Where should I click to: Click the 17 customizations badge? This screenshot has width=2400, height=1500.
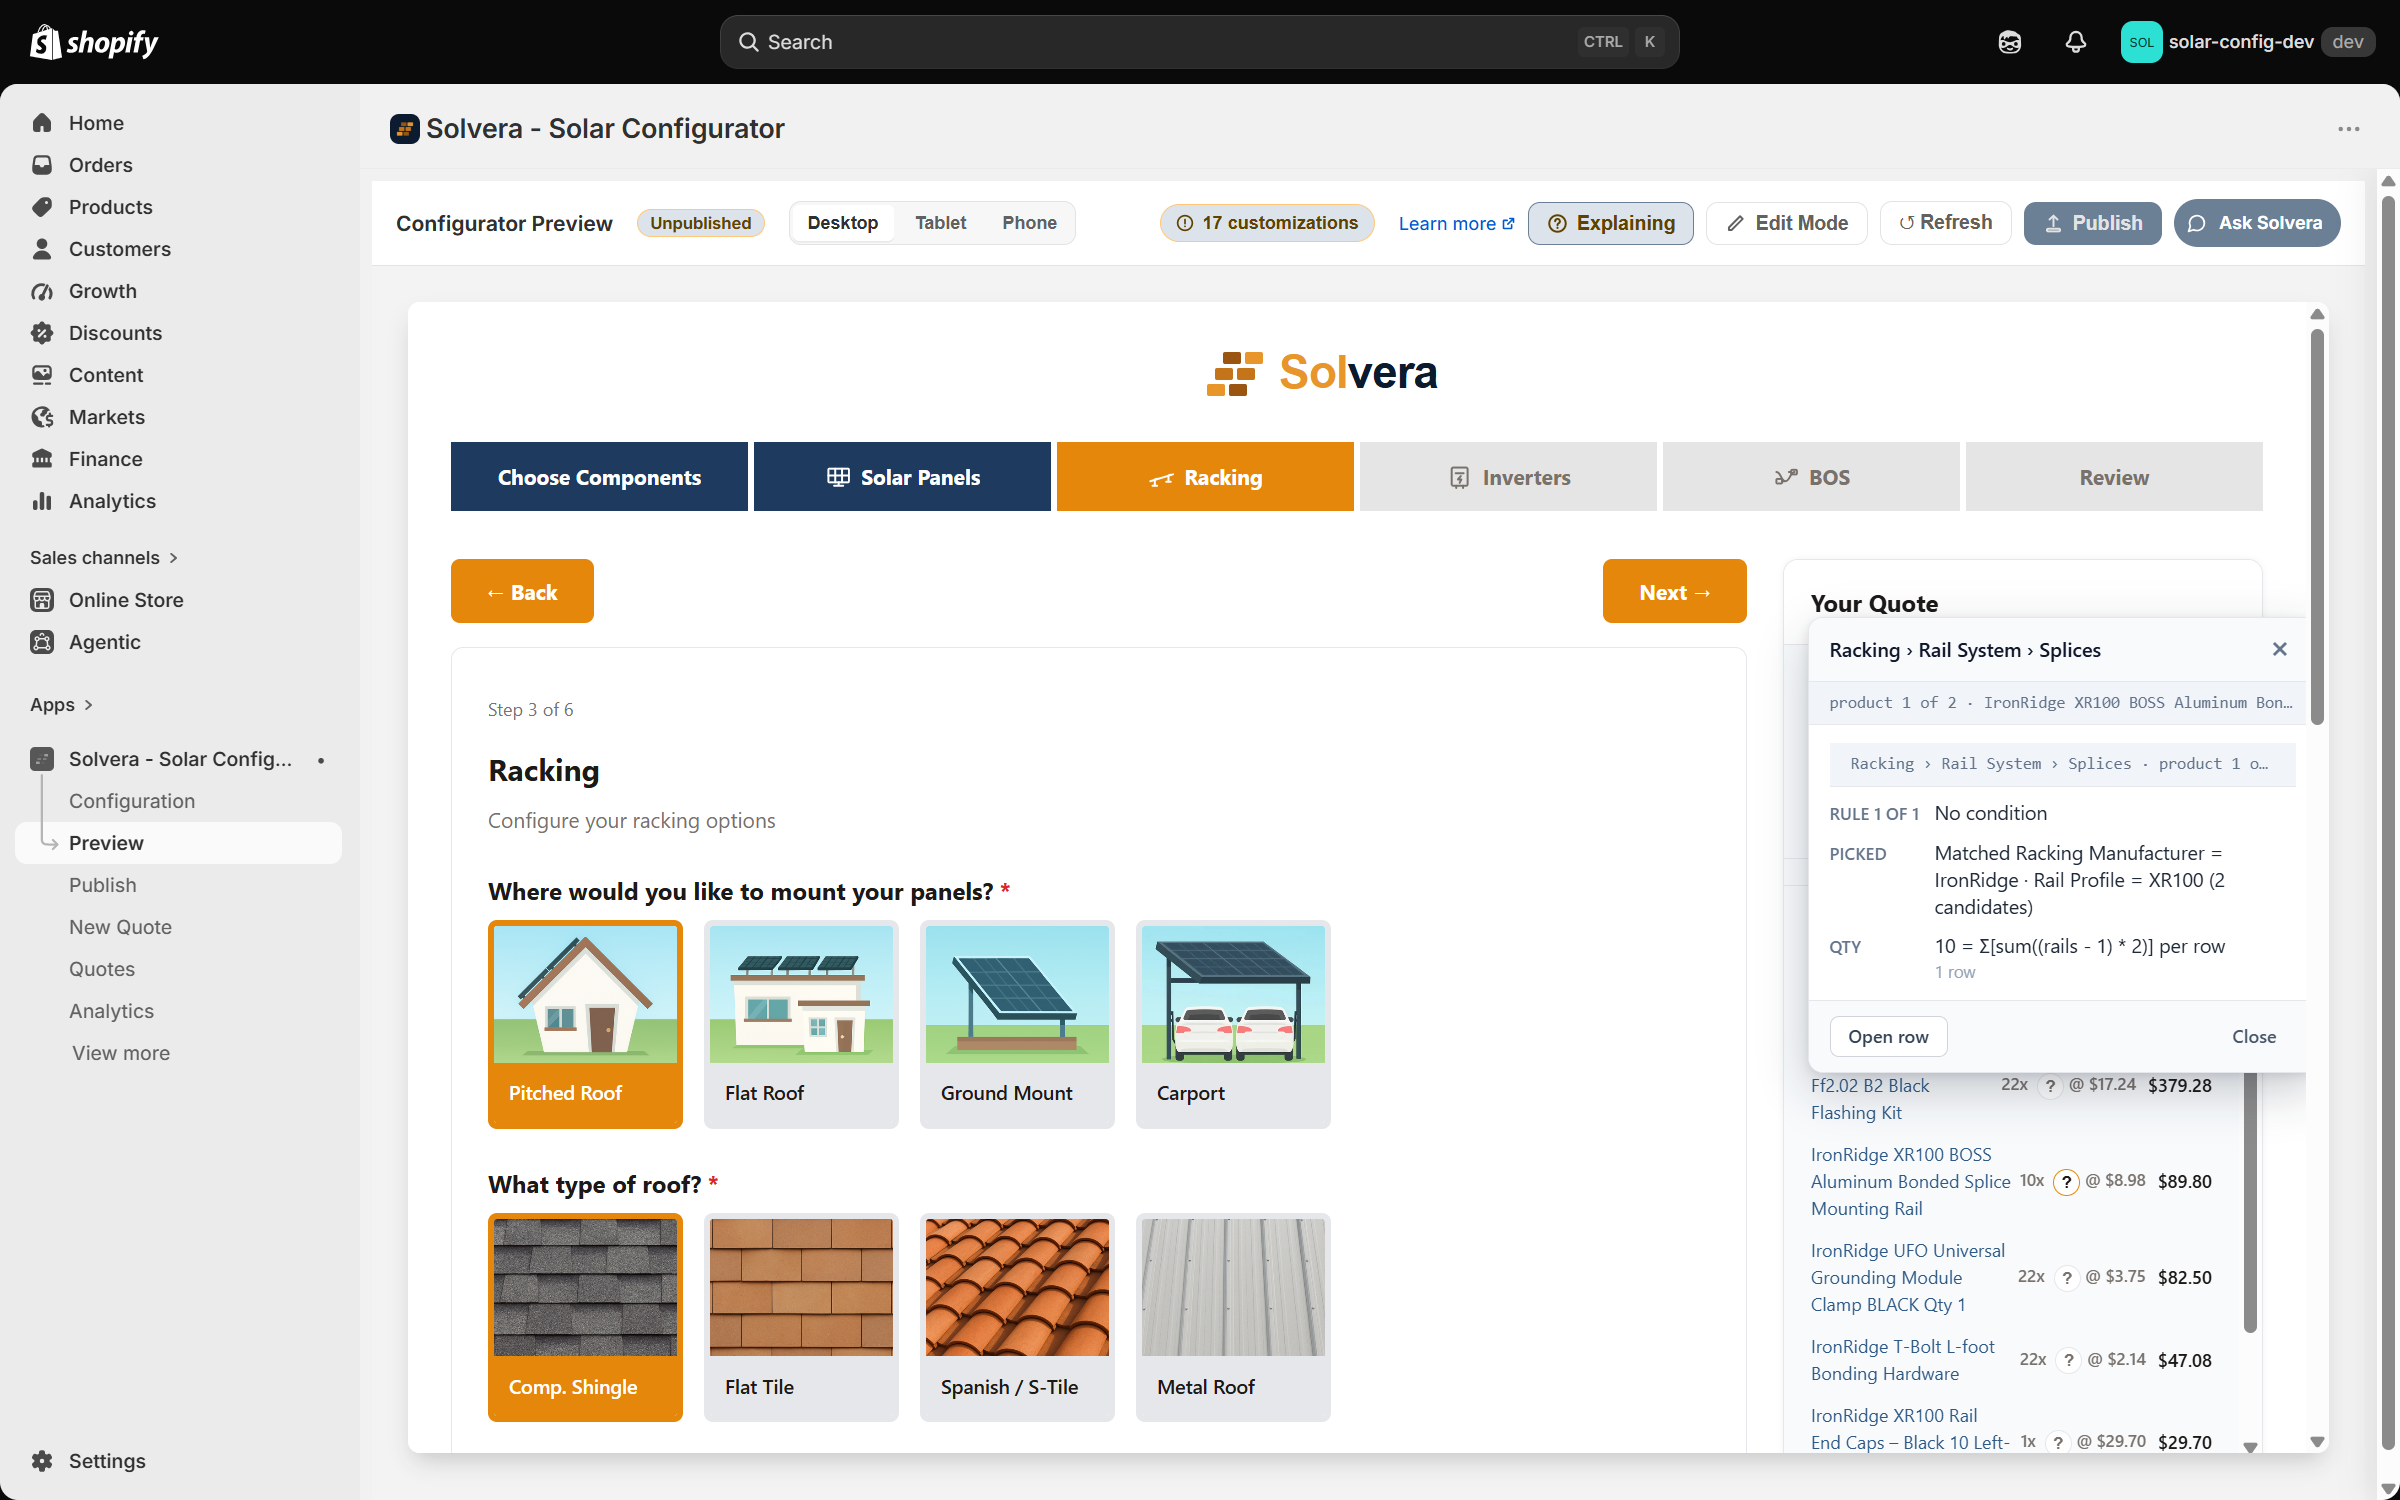[x=1267, y=223]
